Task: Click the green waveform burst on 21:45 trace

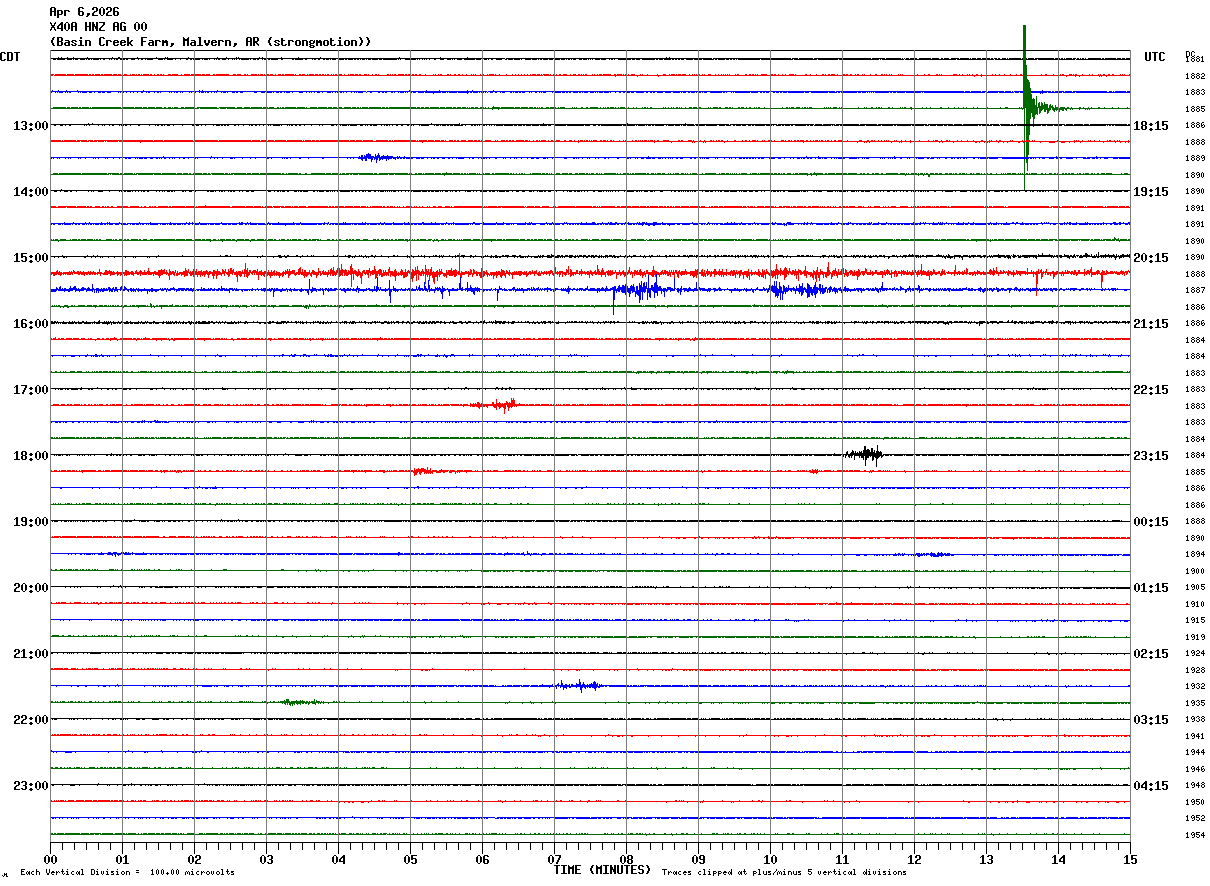Action: [x=300, y=702]
